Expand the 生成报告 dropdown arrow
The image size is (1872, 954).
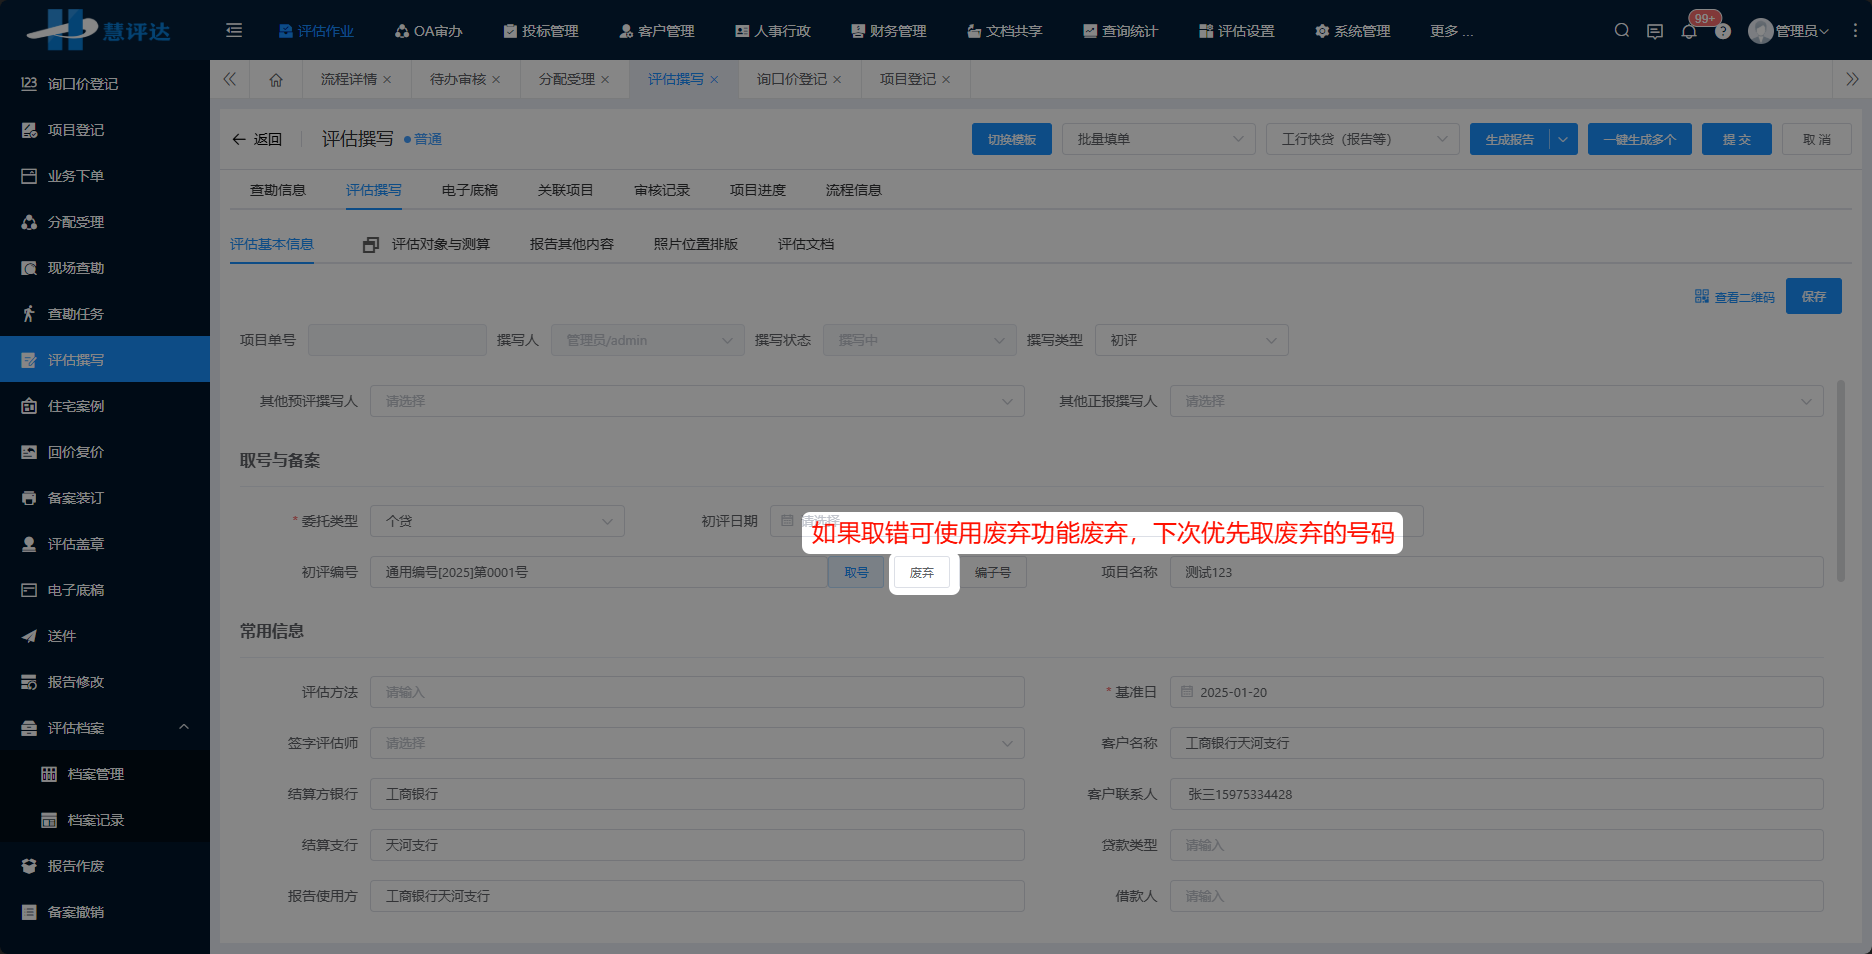[1563, 139]
